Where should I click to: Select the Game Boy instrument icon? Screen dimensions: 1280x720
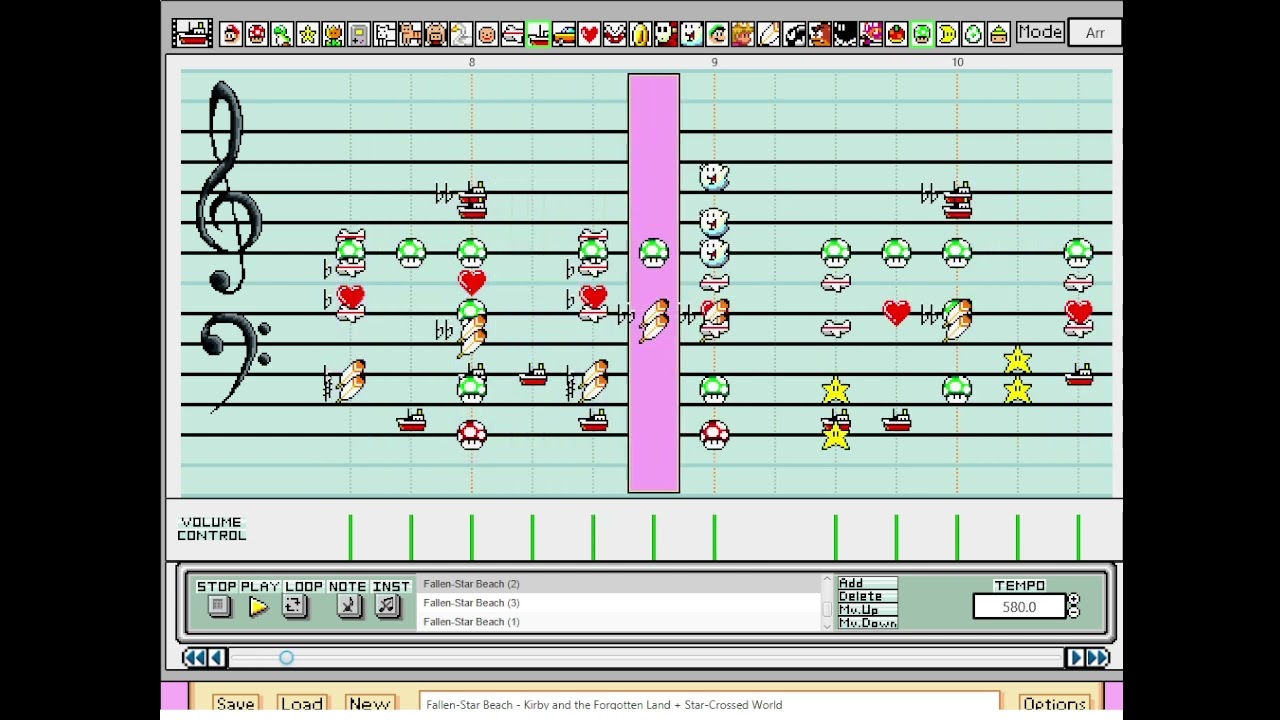pyautogui.click(x=359, y=34)
